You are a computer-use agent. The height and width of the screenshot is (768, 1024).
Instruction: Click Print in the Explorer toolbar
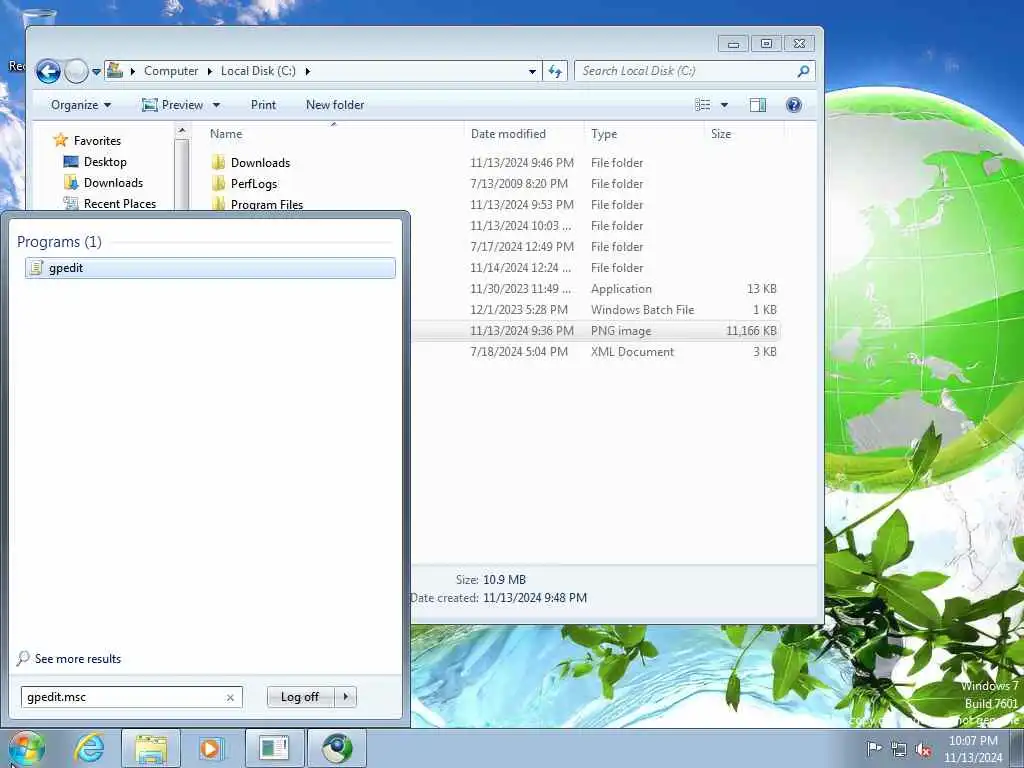pos(263,105)
